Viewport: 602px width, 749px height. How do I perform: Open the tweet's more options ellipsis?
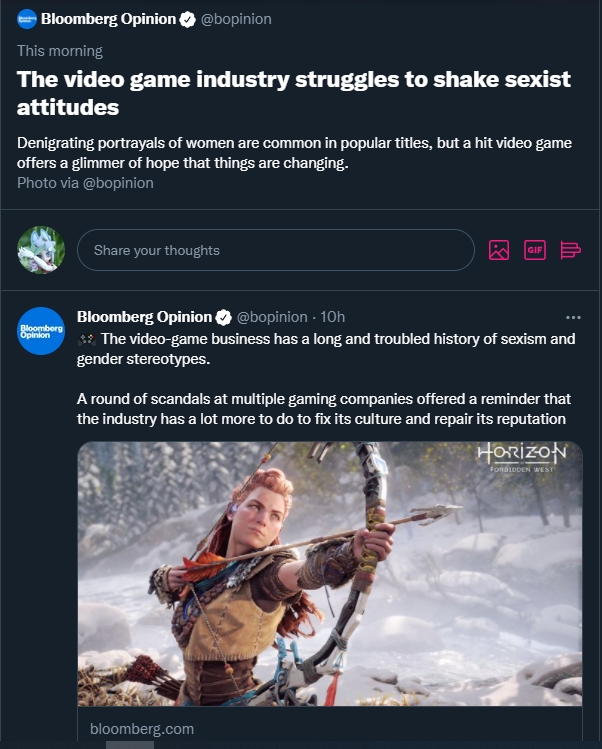pyautogui.click(x=573, y=317)
